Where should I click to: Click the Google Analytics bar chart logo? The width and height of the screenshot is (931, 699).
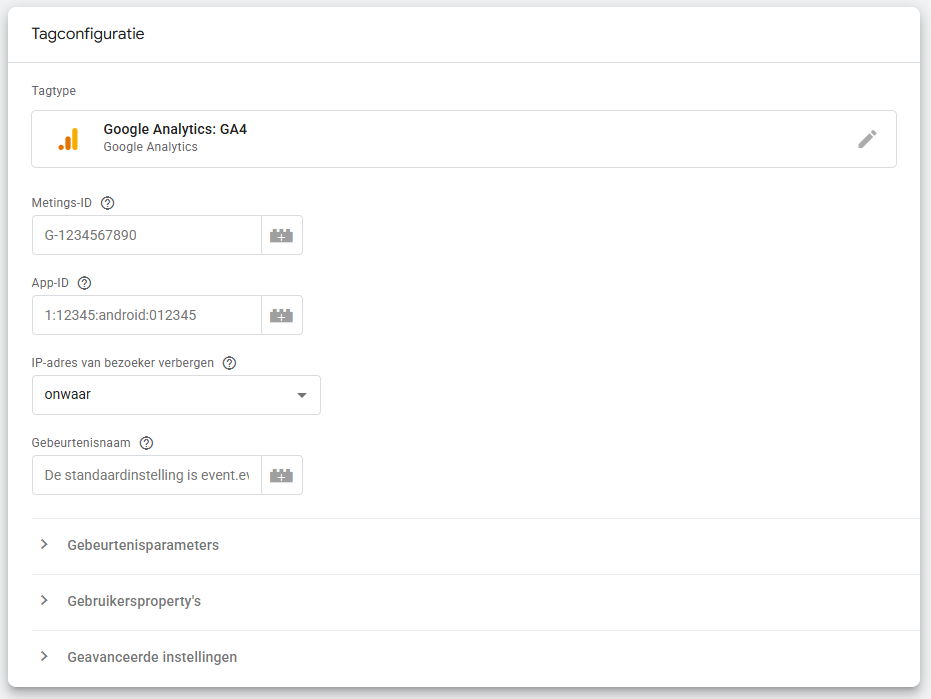(68, 139)
